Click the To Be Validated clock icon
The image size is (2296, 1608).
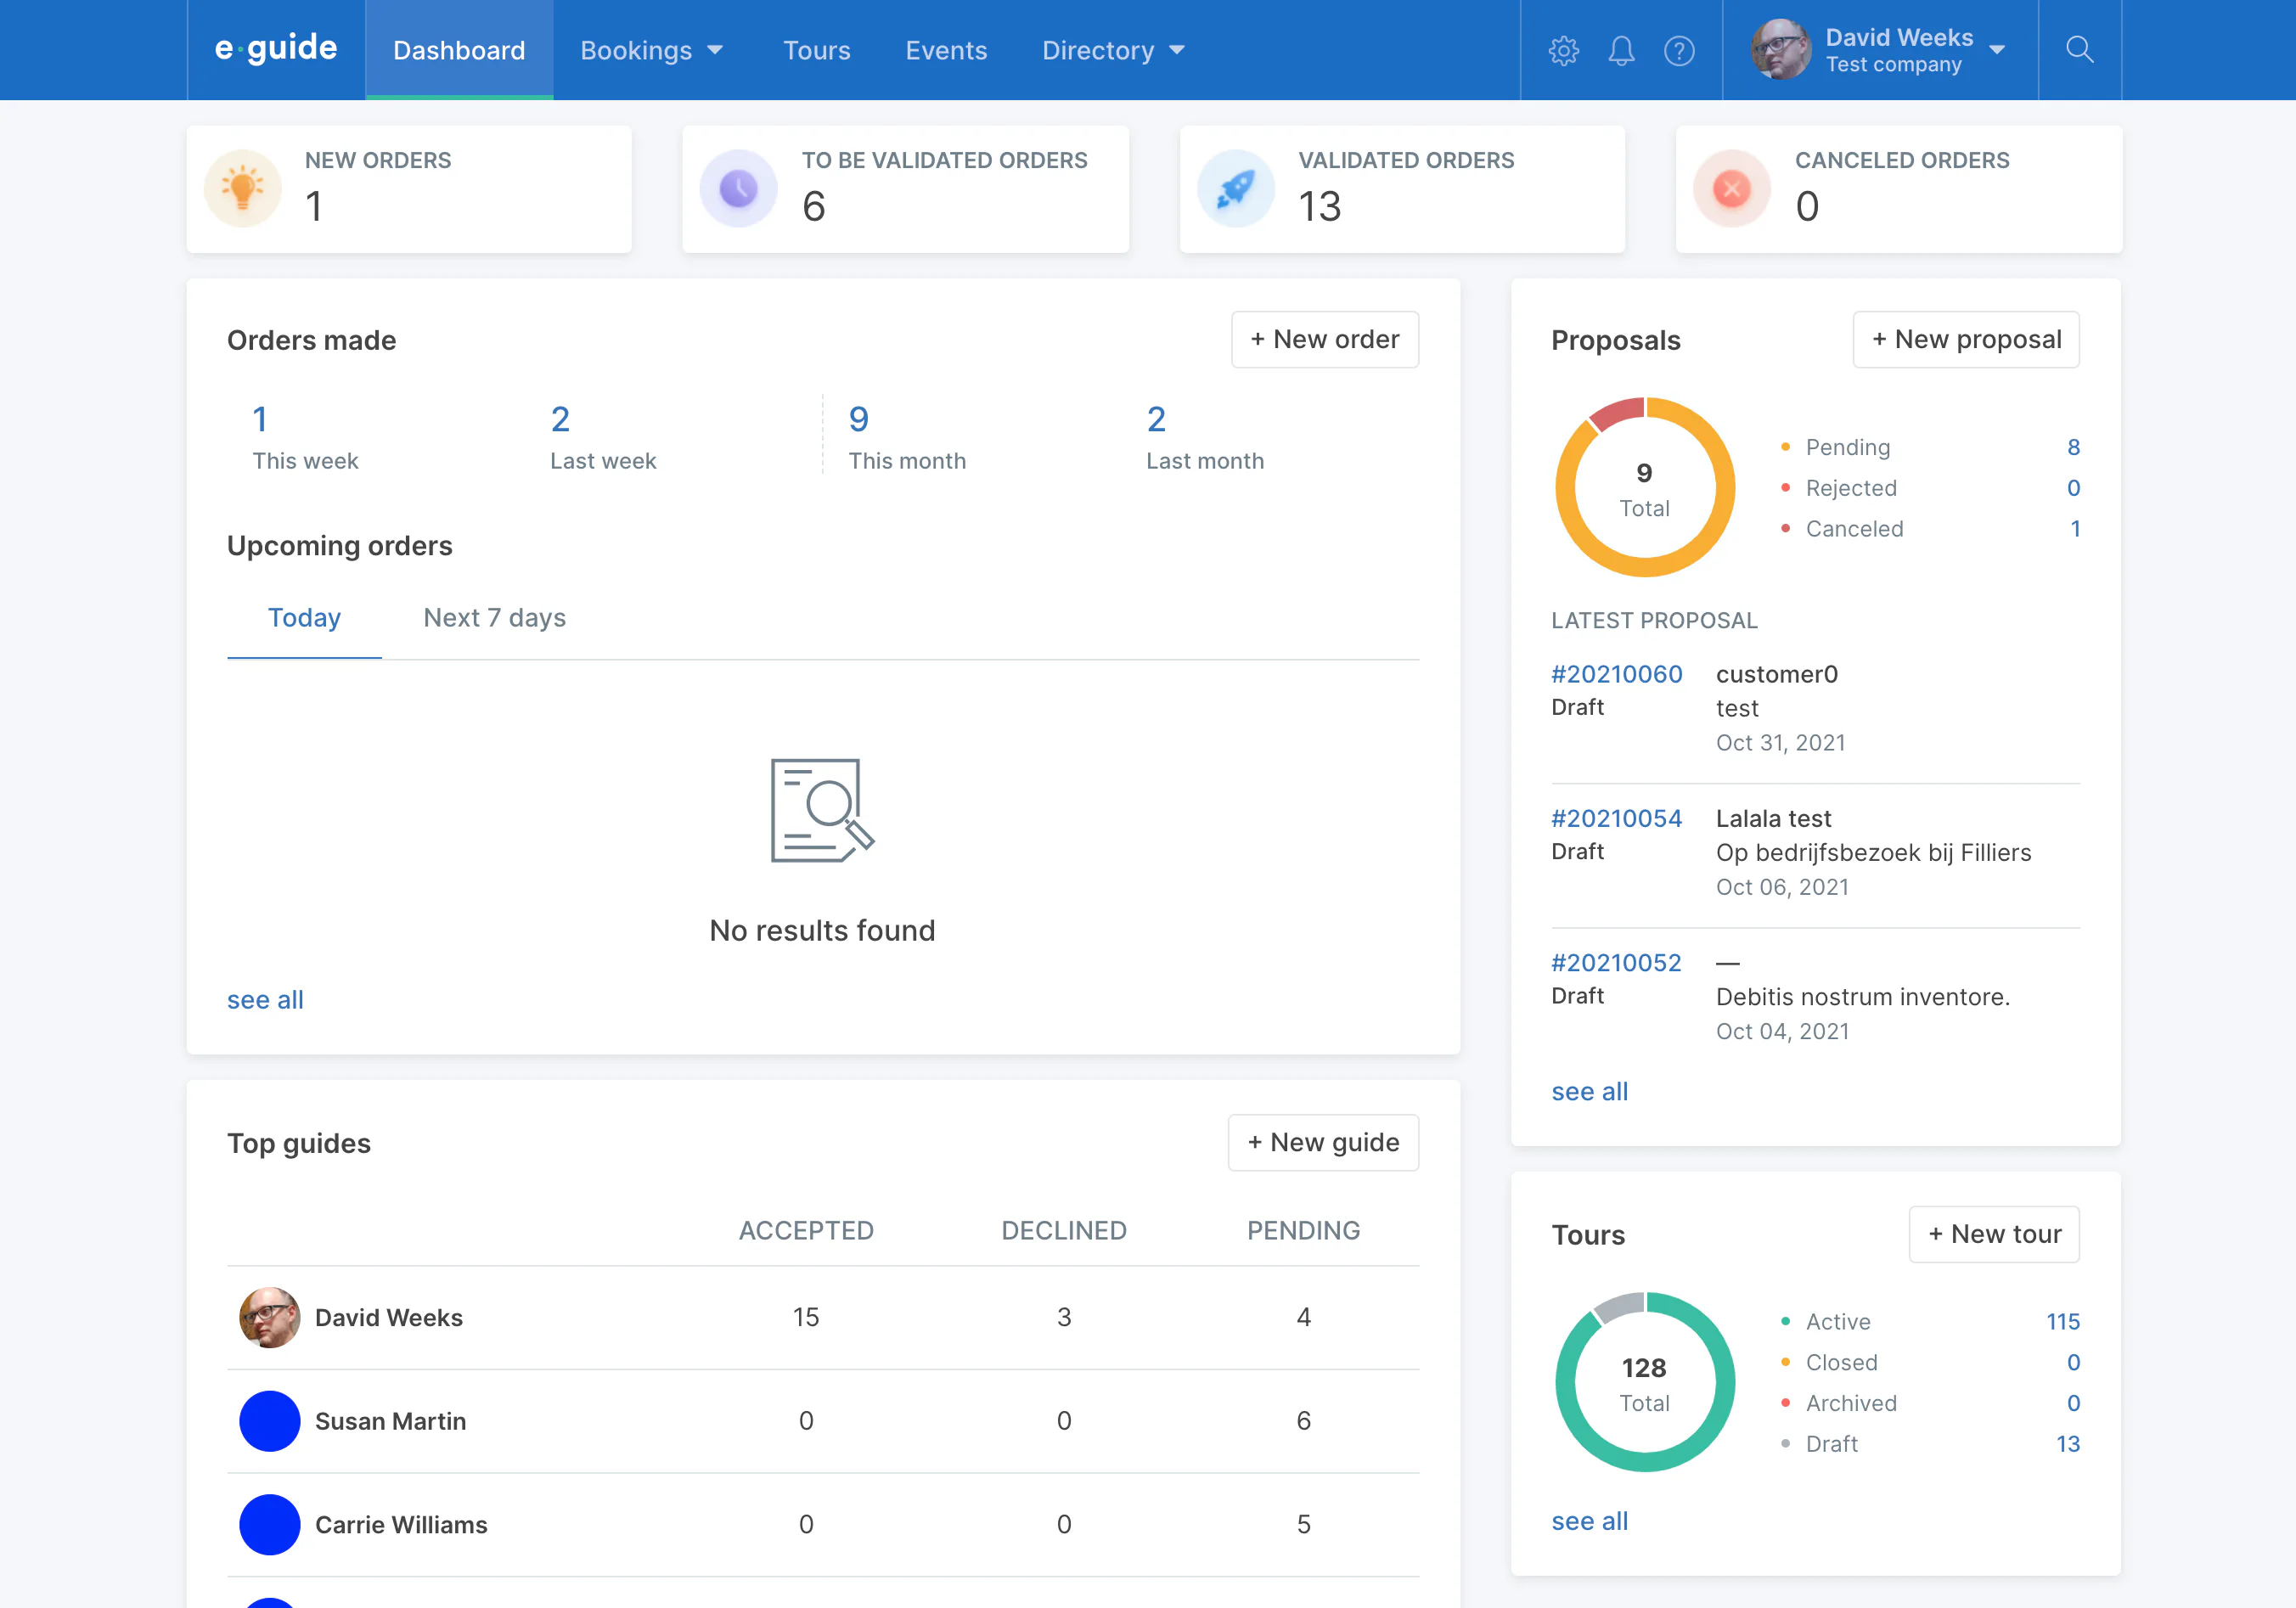[739, 188]
